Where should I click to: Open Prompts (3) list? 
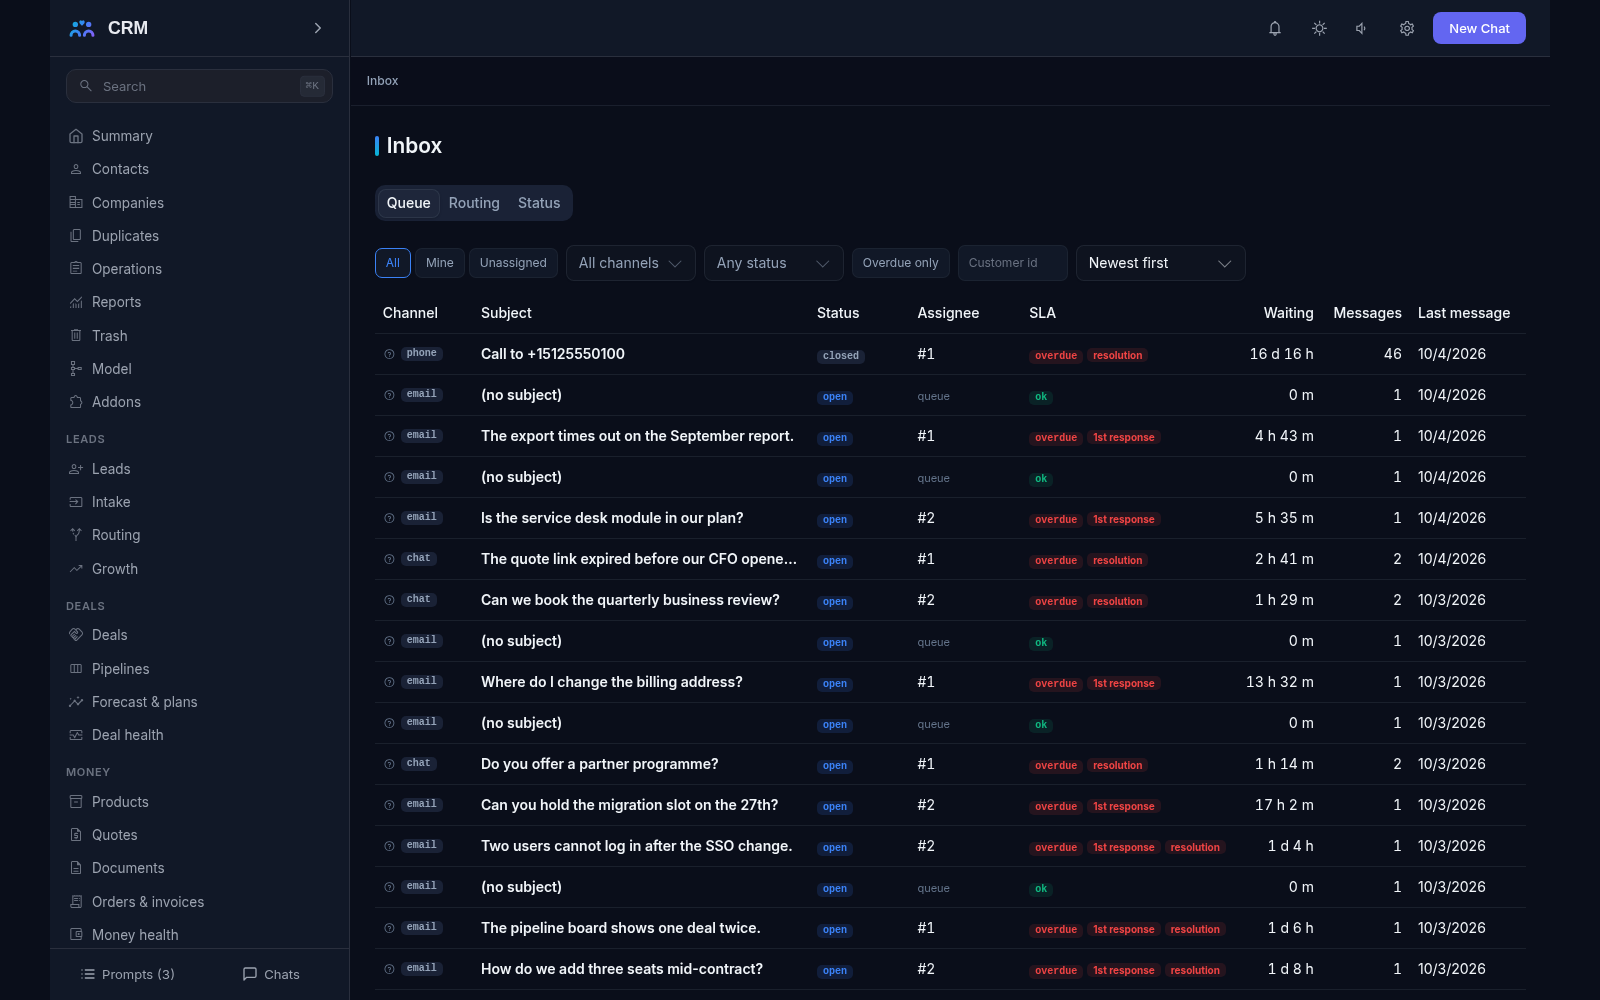[127, 974]
